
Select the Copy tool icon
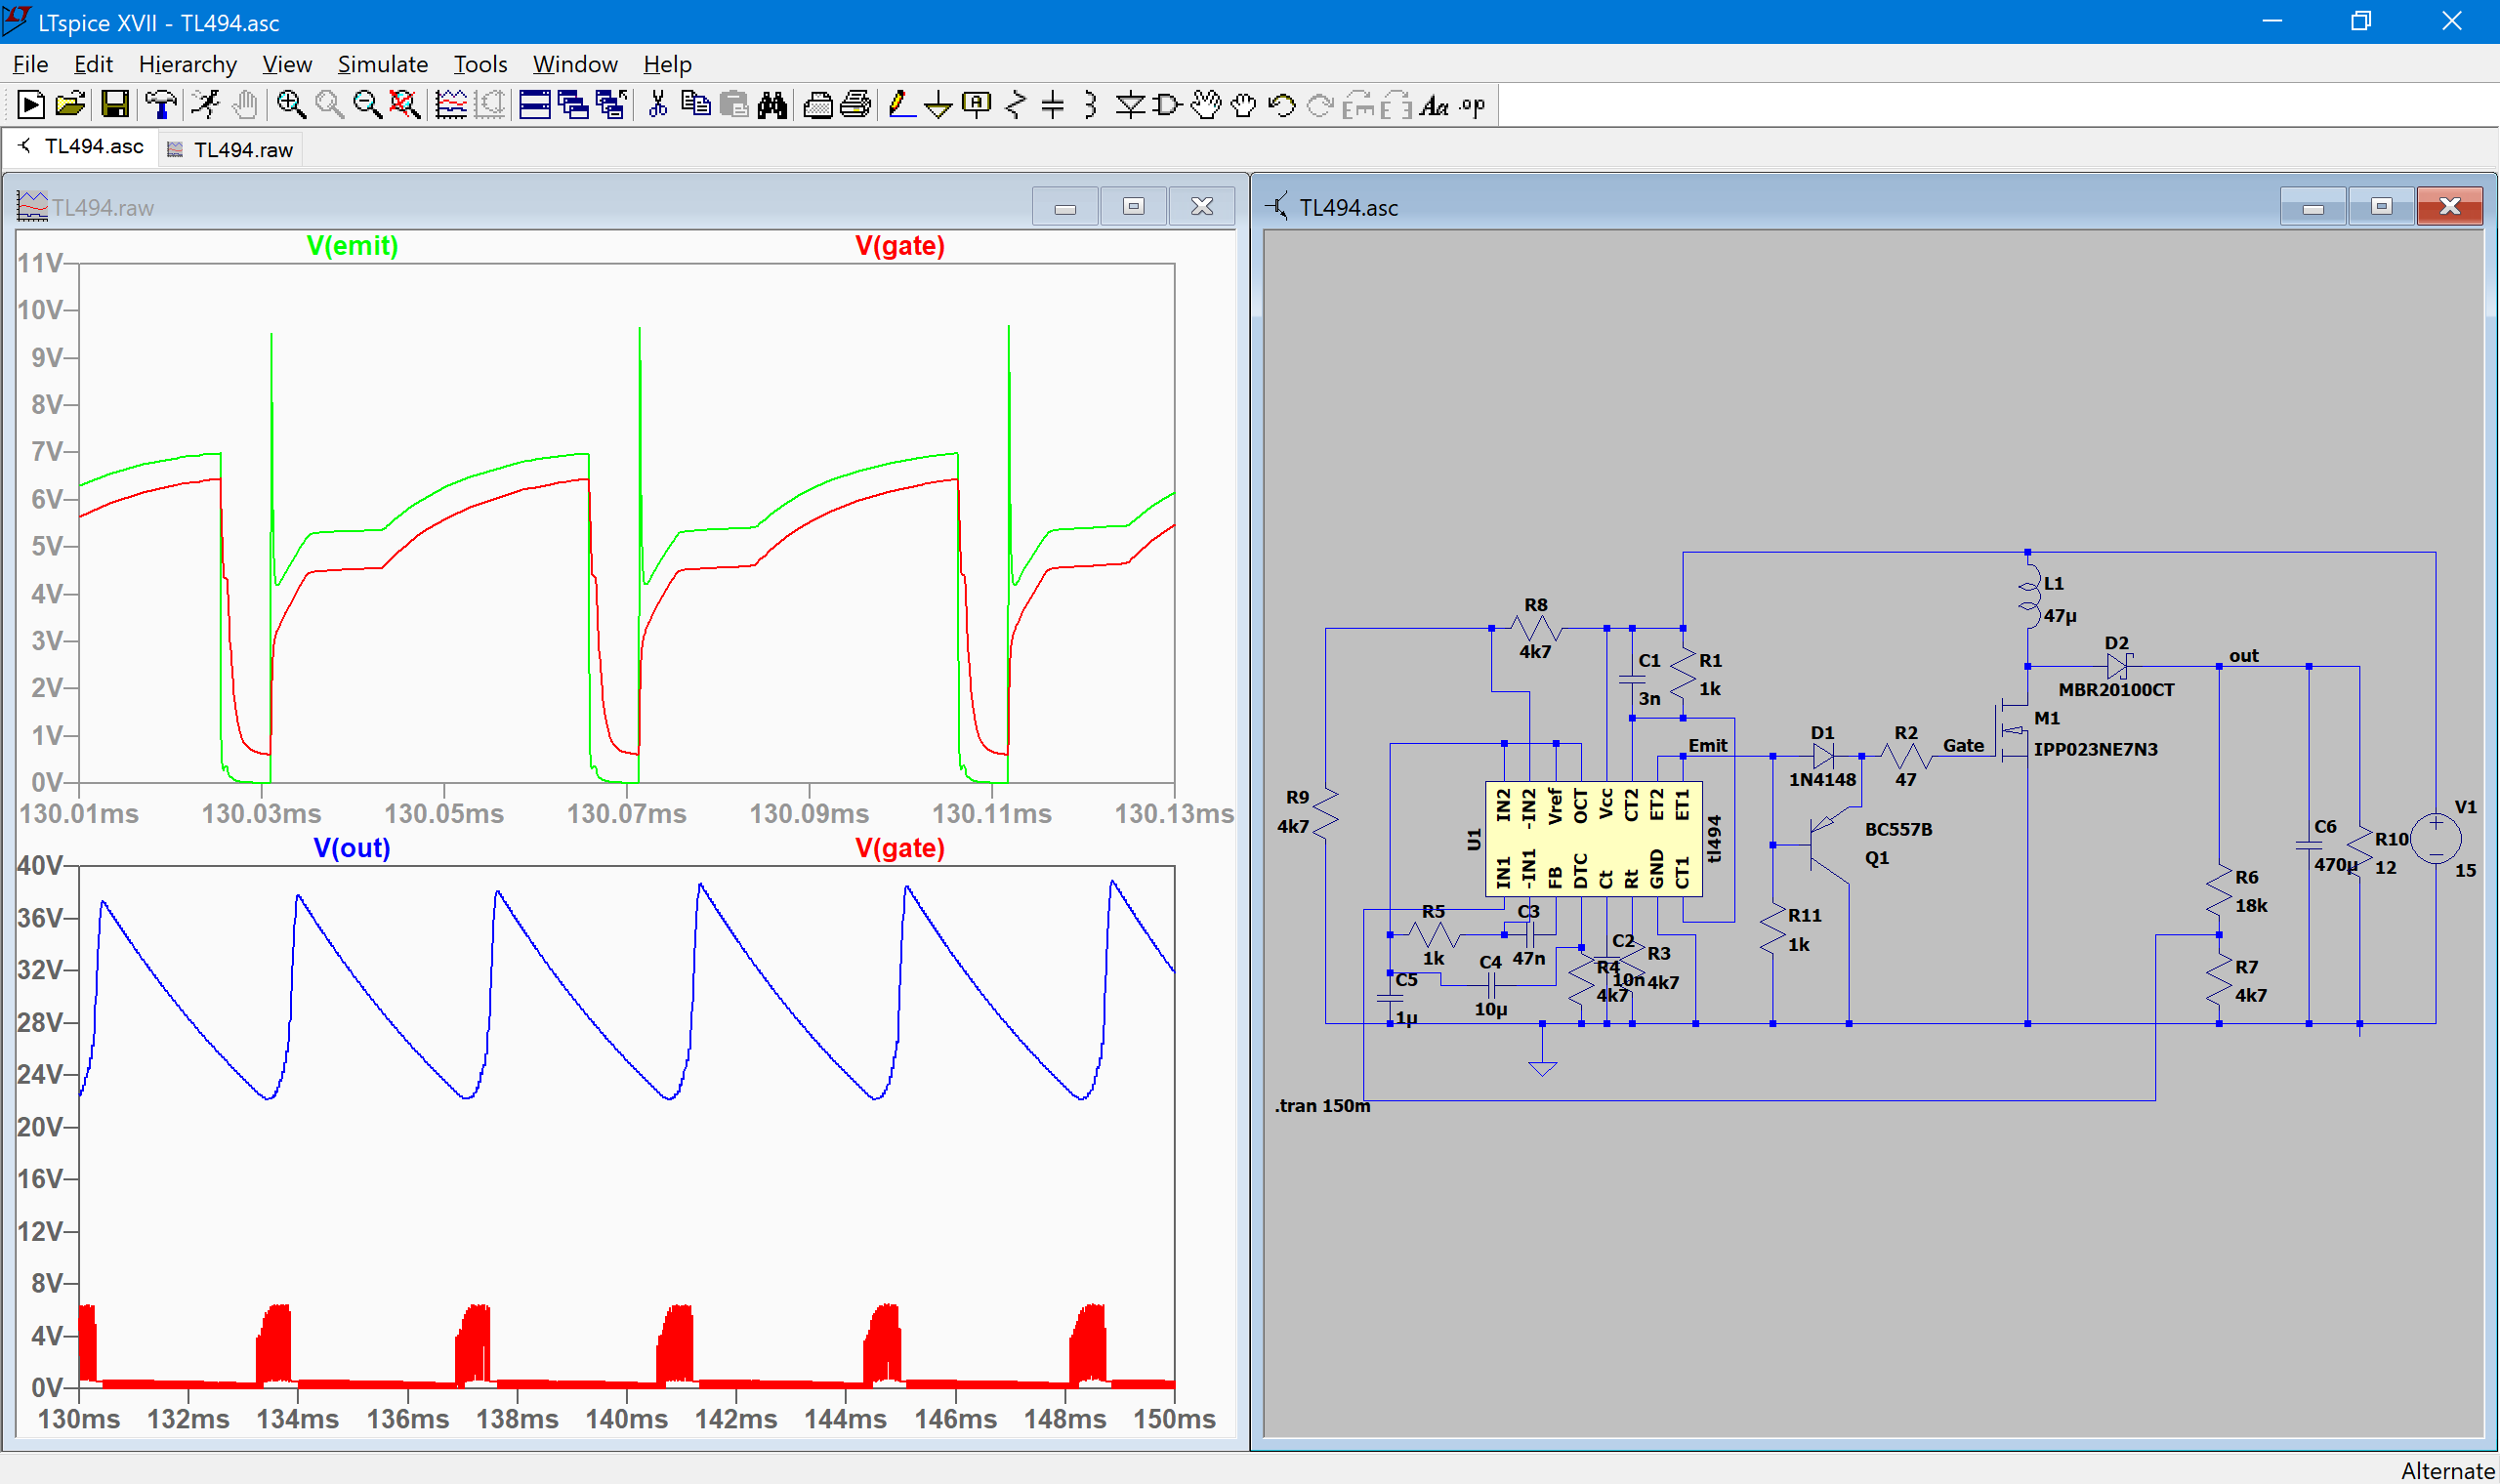pyautogui.click(x=695, y=105)
